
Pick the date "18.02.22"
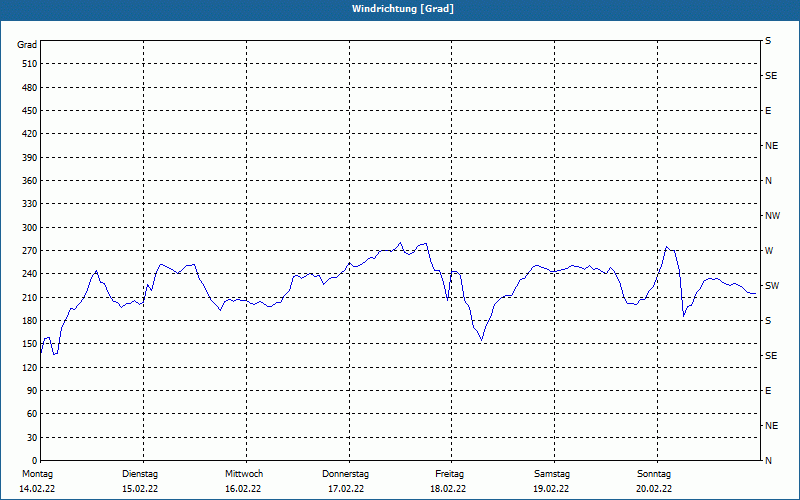click(x=448, y=489)
